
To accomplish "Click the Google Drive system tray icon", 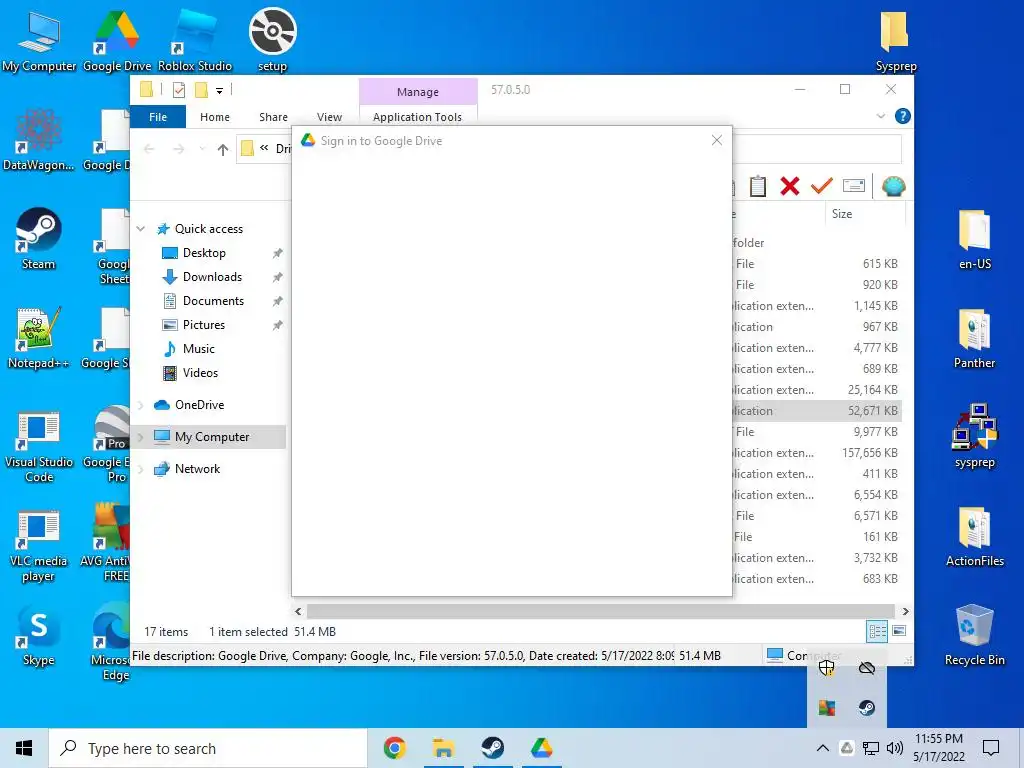I will (x=847, y=748).
